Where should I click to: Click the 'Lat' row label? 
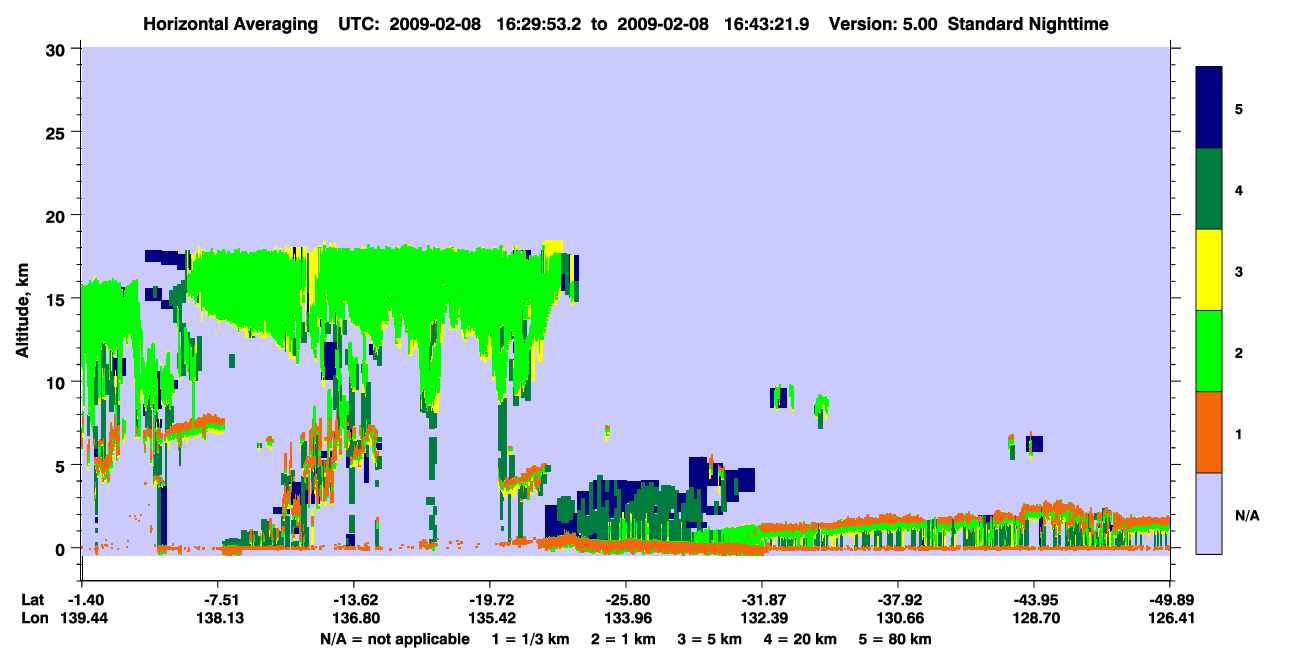(x=32, y=600)
